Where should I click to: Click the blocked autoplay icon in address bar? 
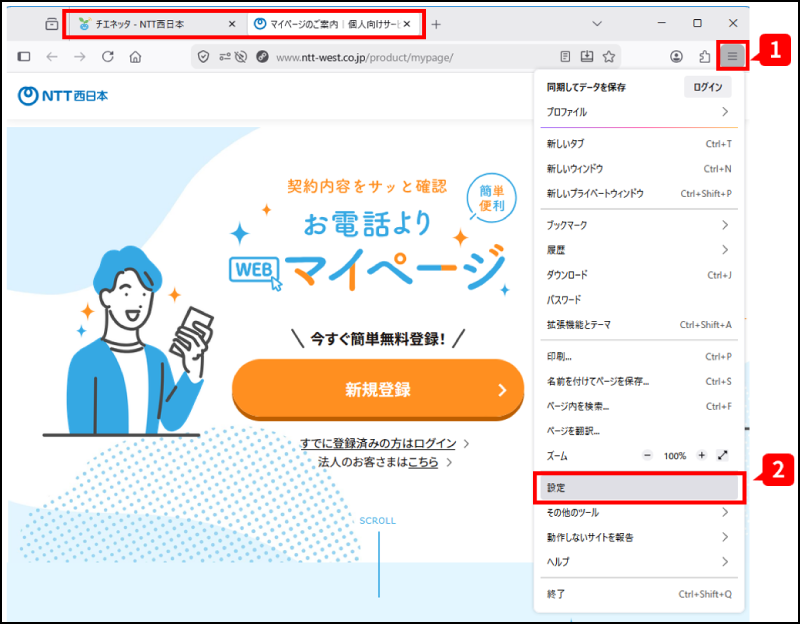coord(241,57)
